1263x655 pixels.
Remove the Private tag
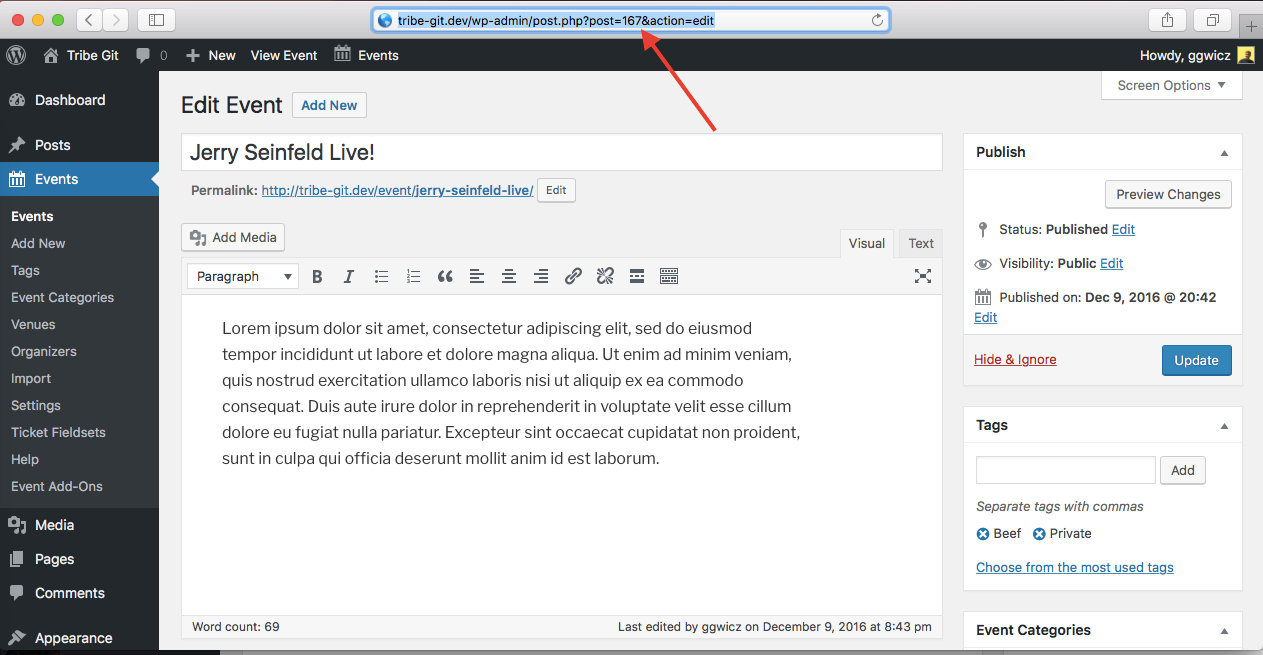coord(1039,534)
